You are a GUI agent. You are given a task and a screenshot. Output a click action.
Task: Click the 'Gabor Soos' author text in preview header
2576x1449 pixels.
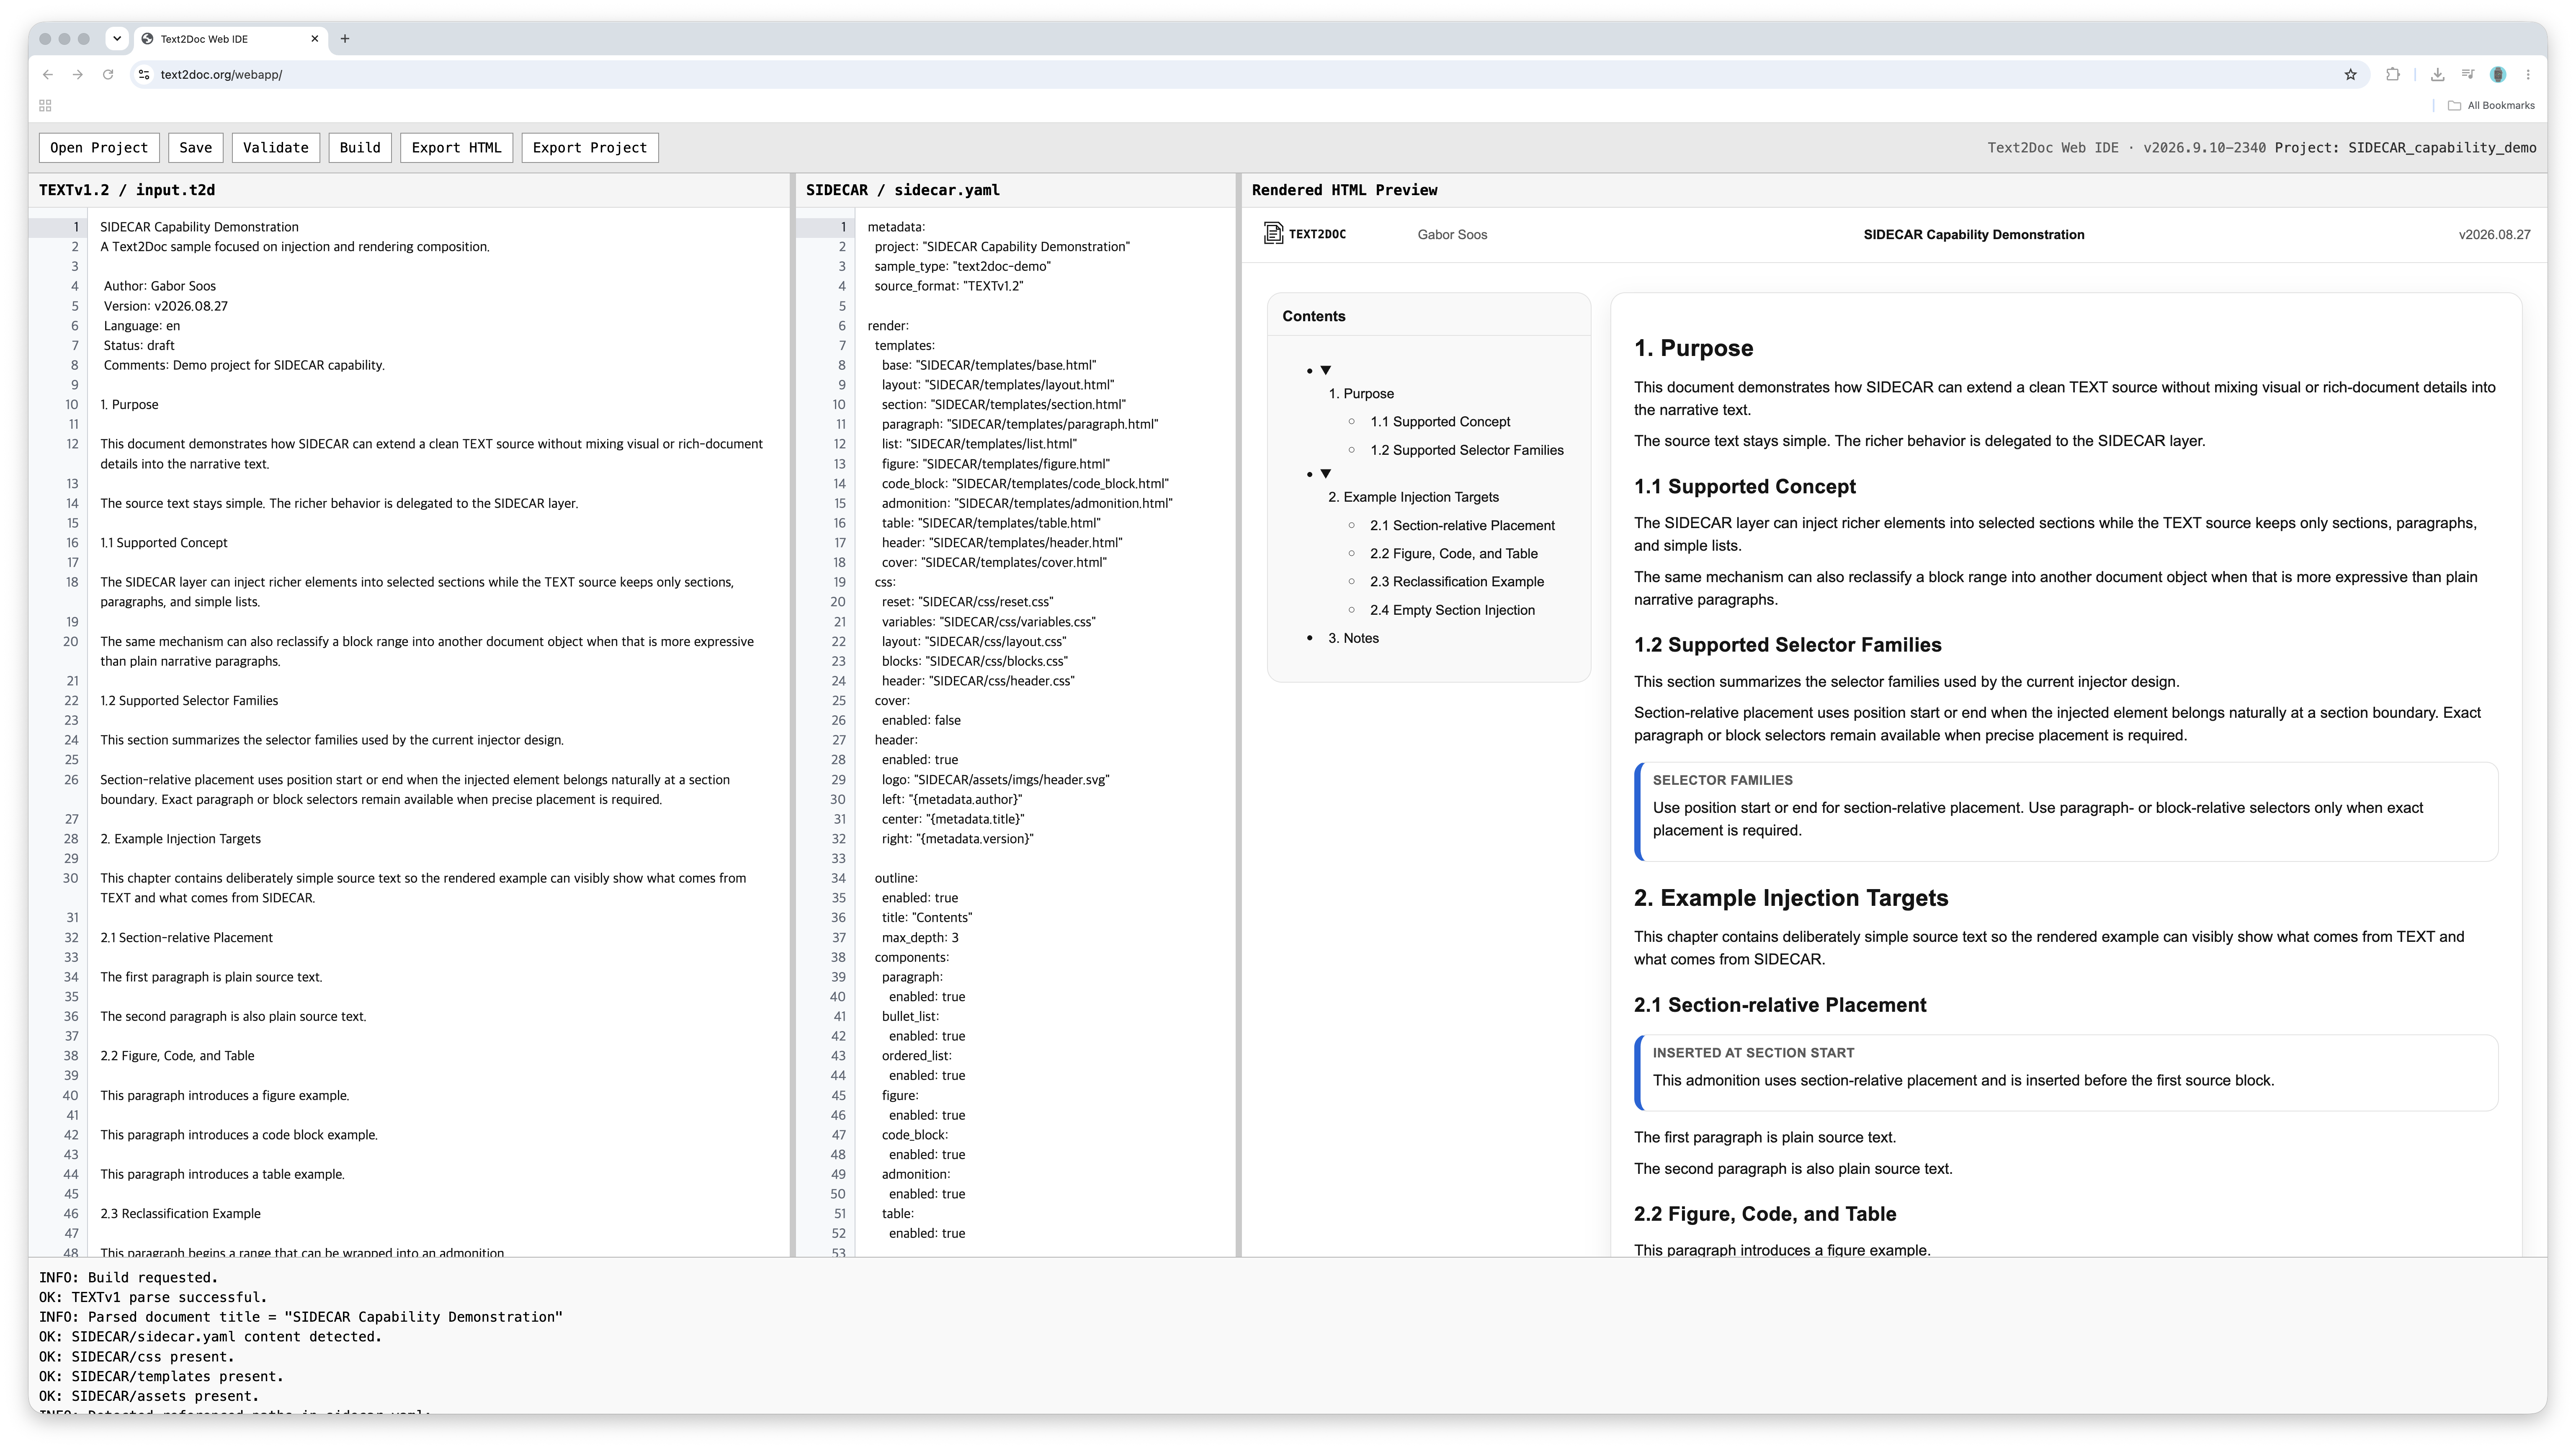[x=1452, y=234]
